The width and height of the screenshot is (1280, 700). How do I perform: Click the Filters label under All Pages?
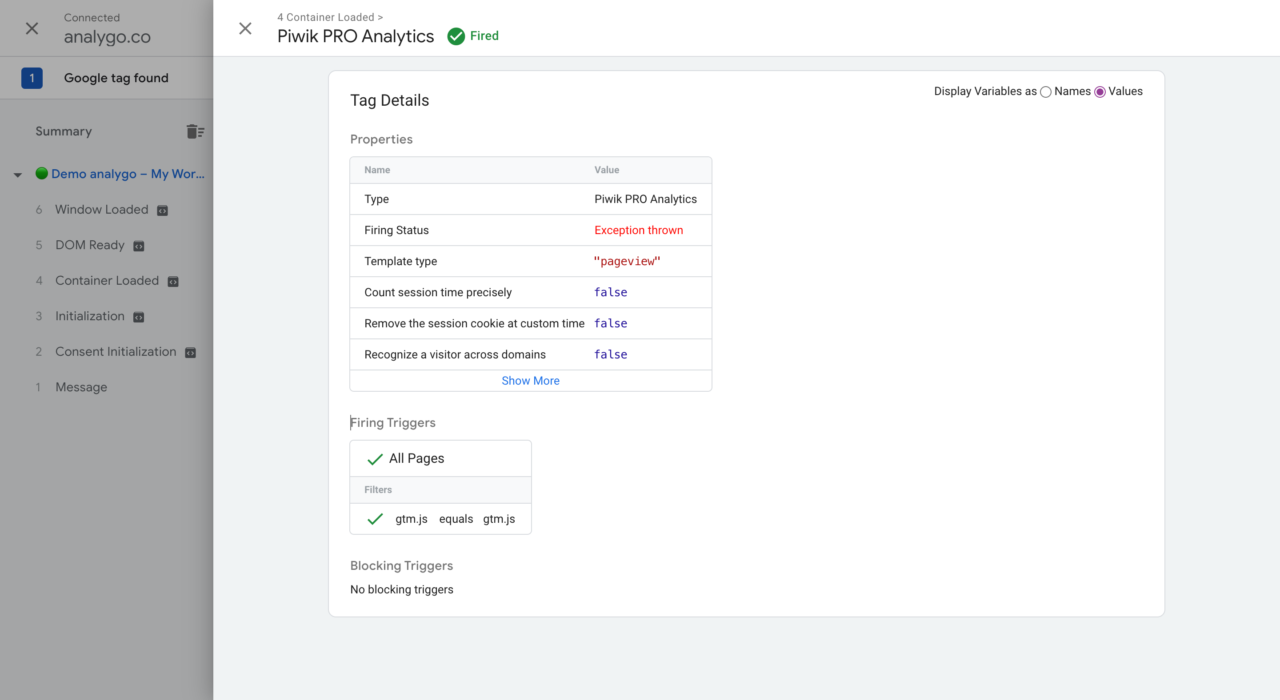point(378,490)
